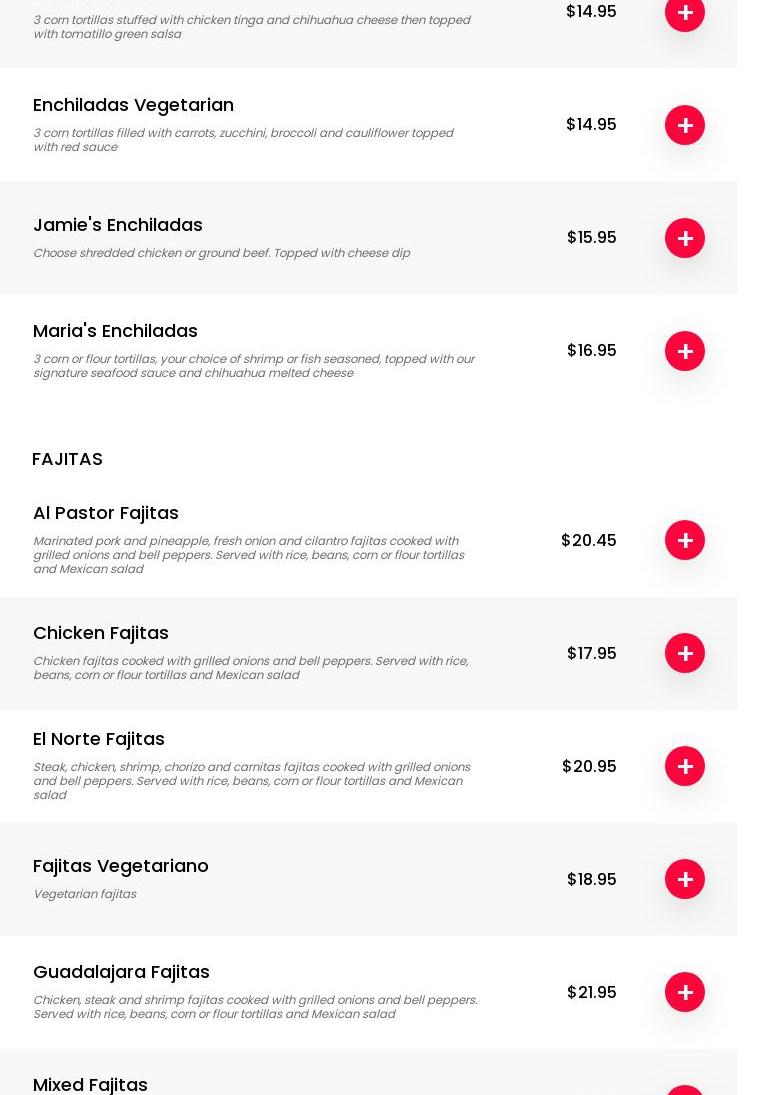Click the plus icon beside Al Pastor Fajitas
770x1095 pixels.
[x=684, y=540]
